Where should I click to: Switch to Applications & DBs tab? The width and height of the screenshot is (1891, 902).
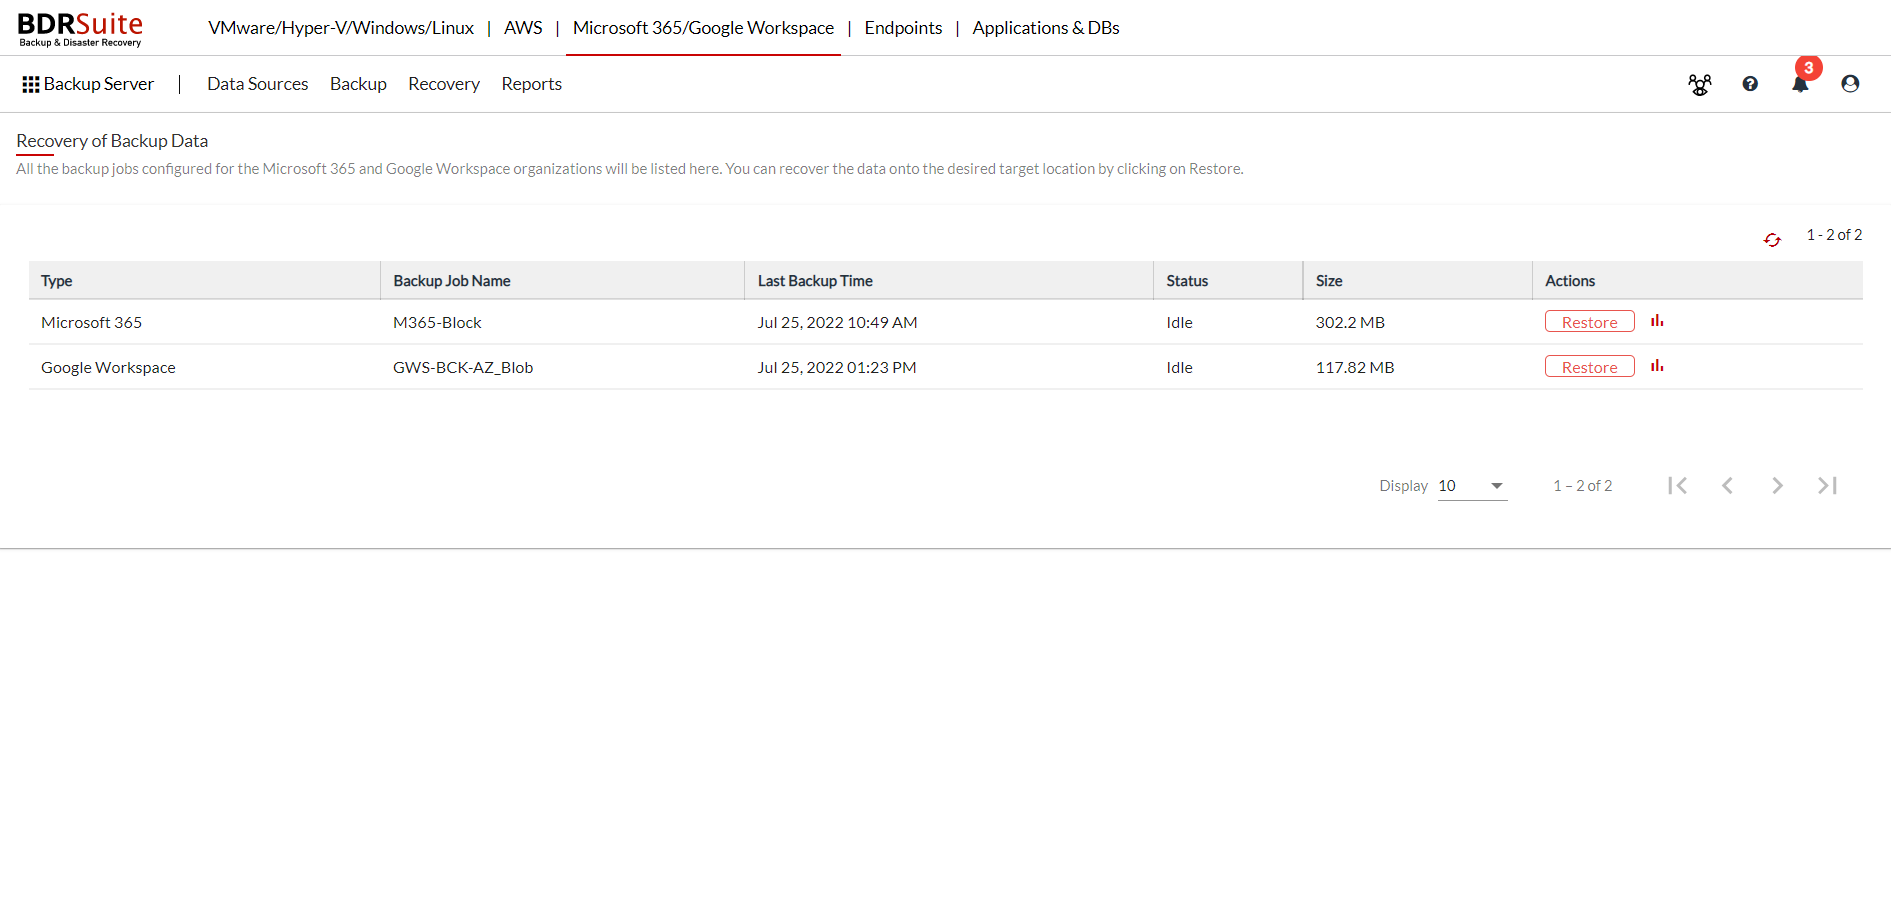click(1046, 28)
